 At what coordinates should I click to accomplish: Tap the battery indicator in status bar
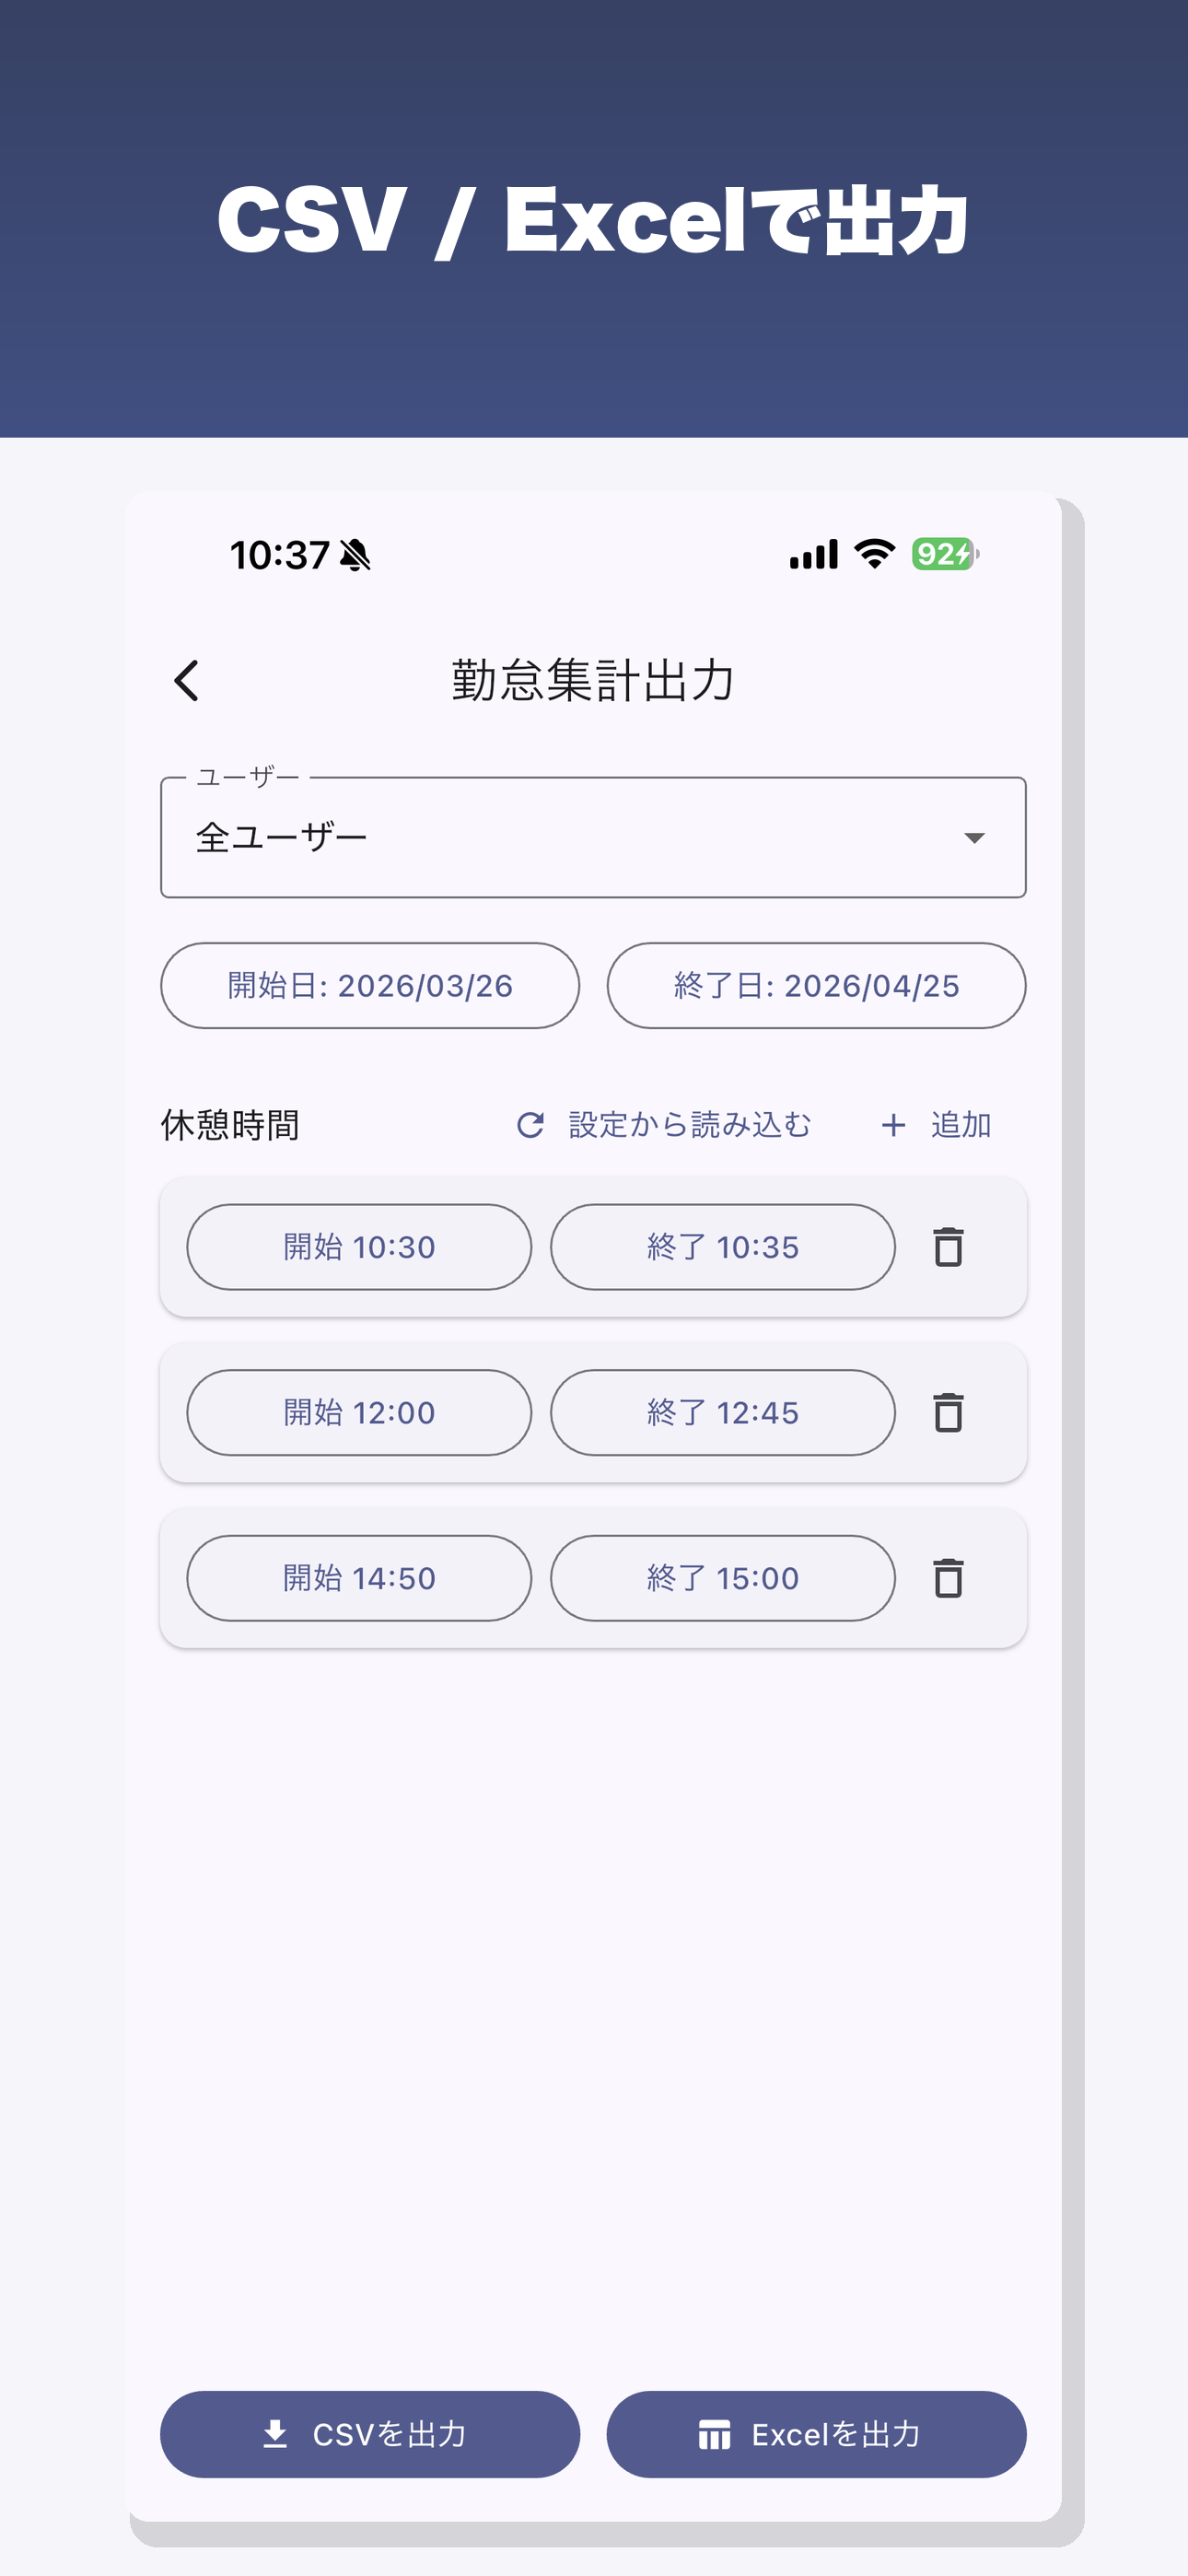pos(945,554)
